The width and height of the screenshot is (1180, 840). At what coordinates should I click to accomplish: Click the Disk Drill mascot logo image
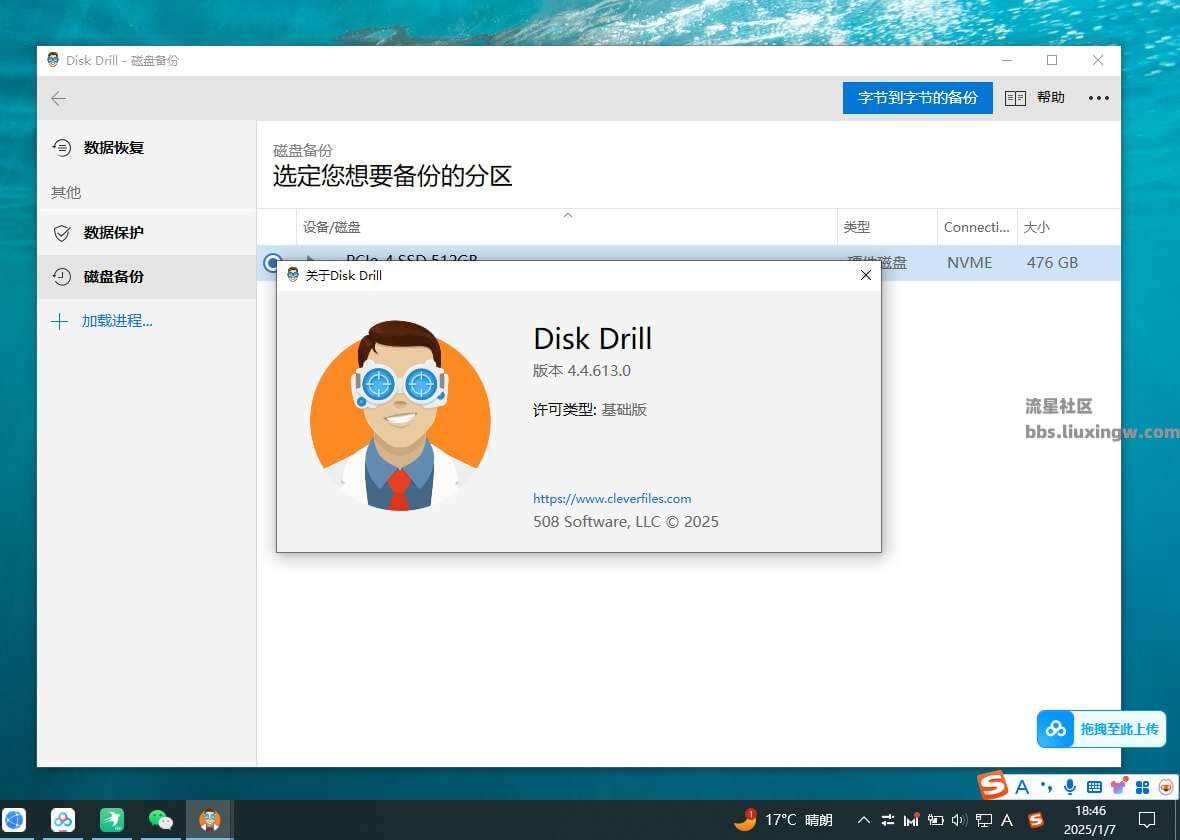400,416
